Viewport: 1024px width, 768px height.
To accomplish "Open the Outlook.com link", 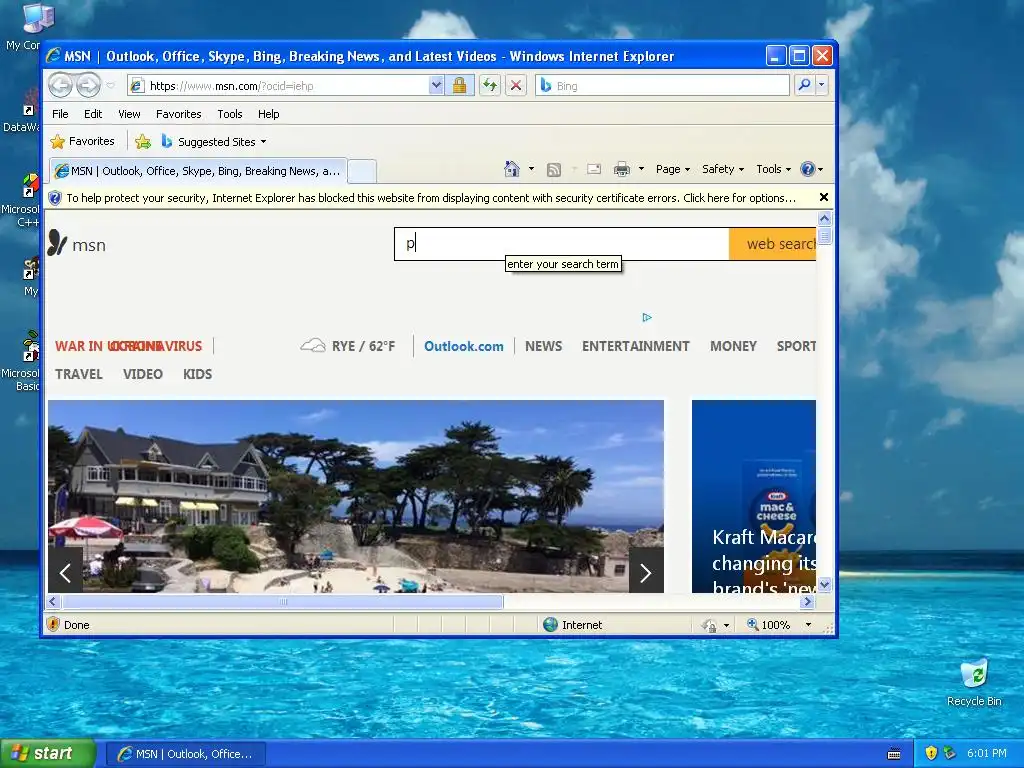I will click(464, 346).
